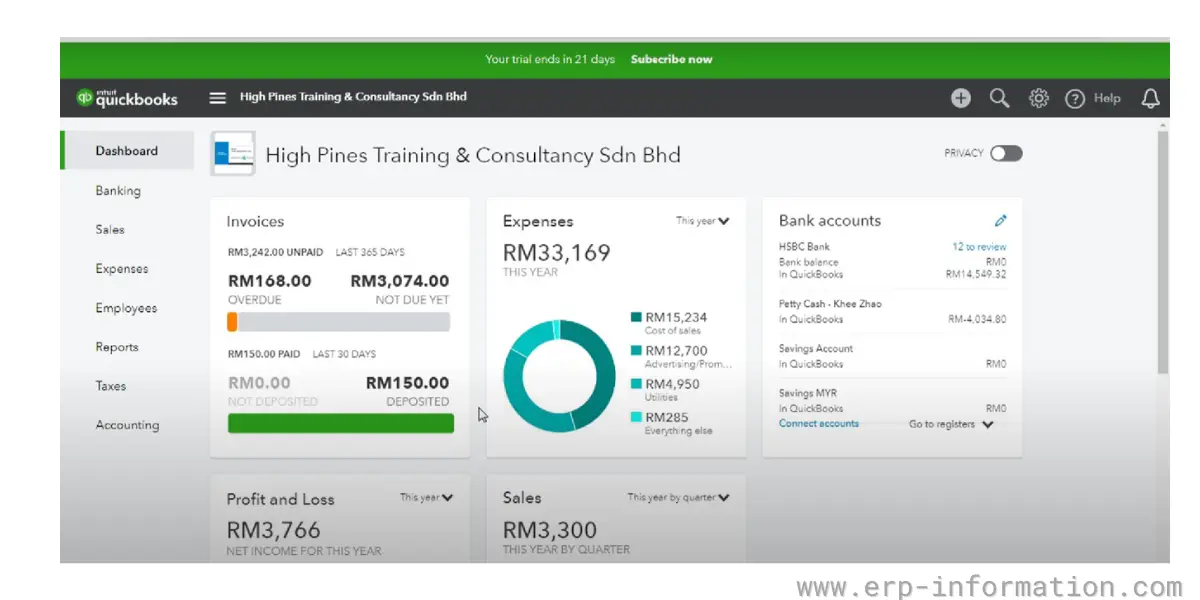The height and width of the screenshot is (600, 1200).
Task: Open the notifications bell icon
Action: coord(1151,98)
